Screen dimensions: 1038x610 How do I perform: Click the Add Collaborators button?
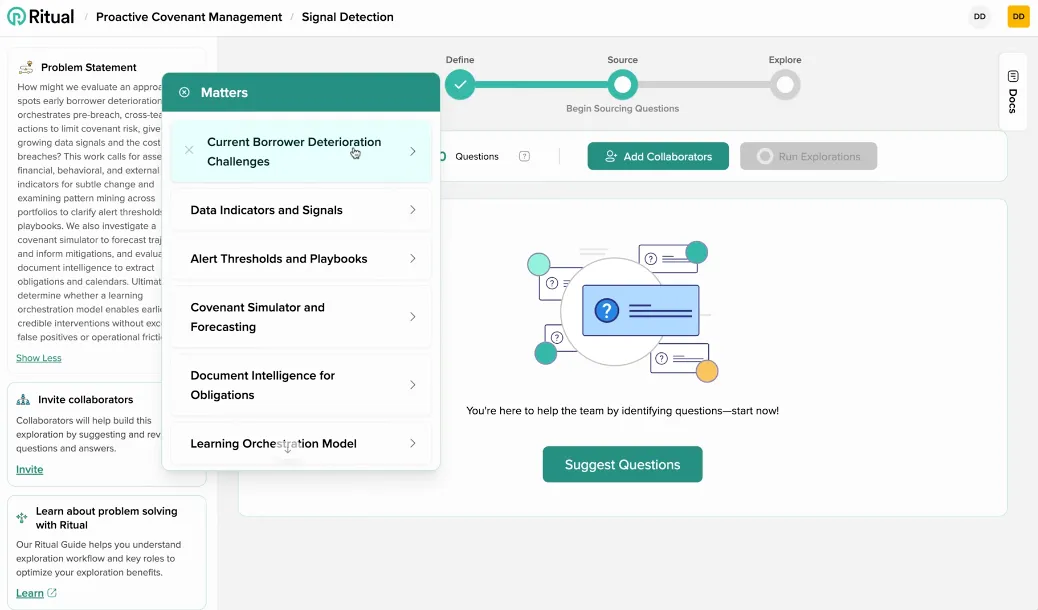point(658,156)
